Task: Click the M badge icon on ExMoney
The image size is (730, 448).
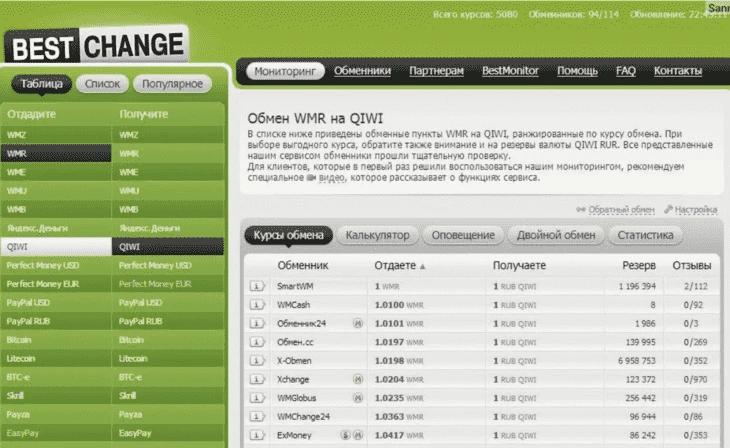Action: point(358,435)
